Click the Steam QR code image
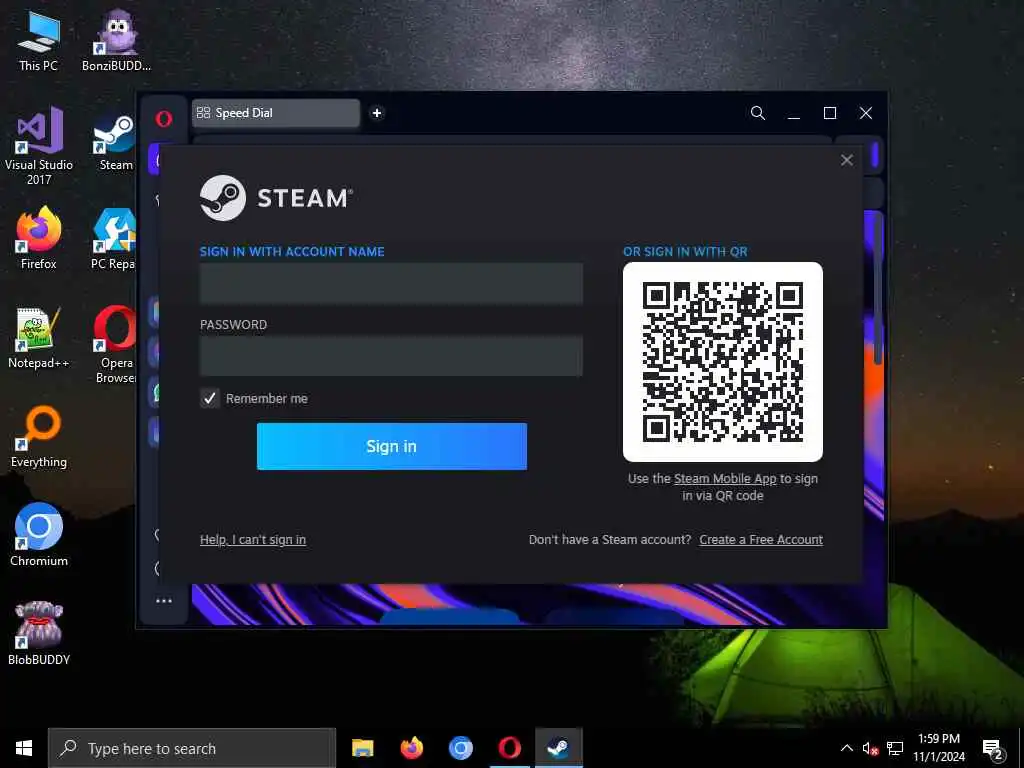This screenshot has width=1024, height=768. (723, 362)
